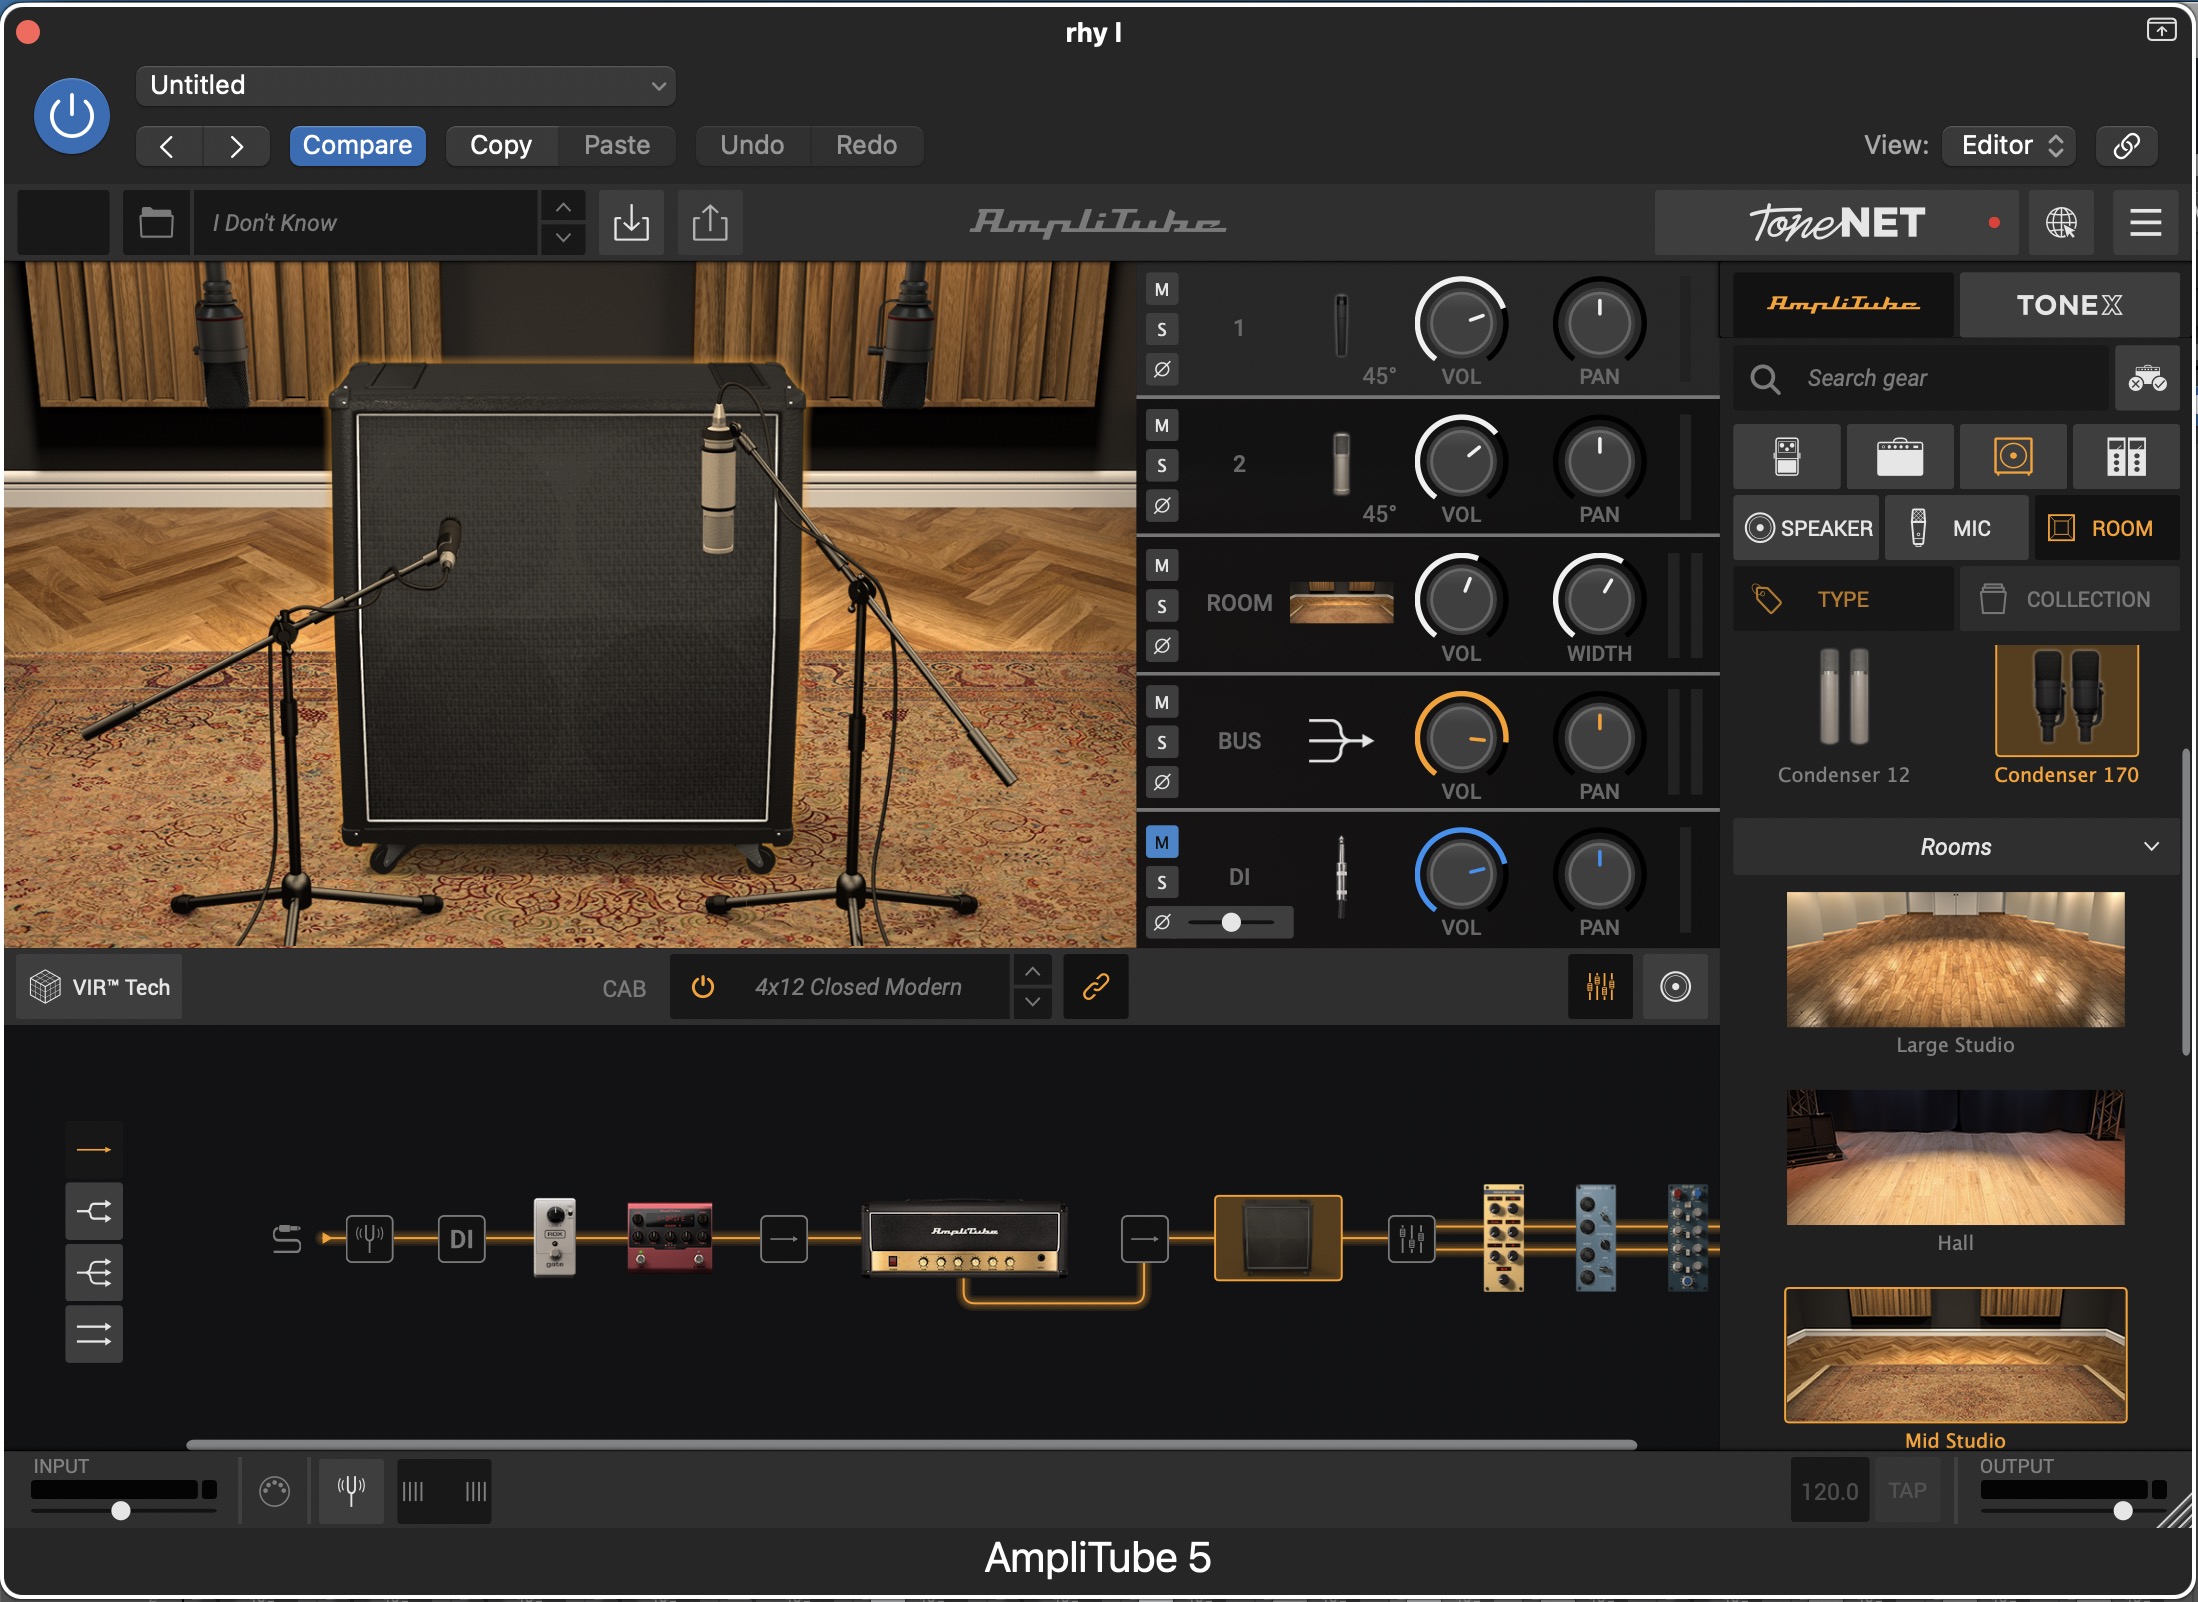Export preset with the share icon
This screenshot has height=1602, width=2198.
(x=710, y=222)
